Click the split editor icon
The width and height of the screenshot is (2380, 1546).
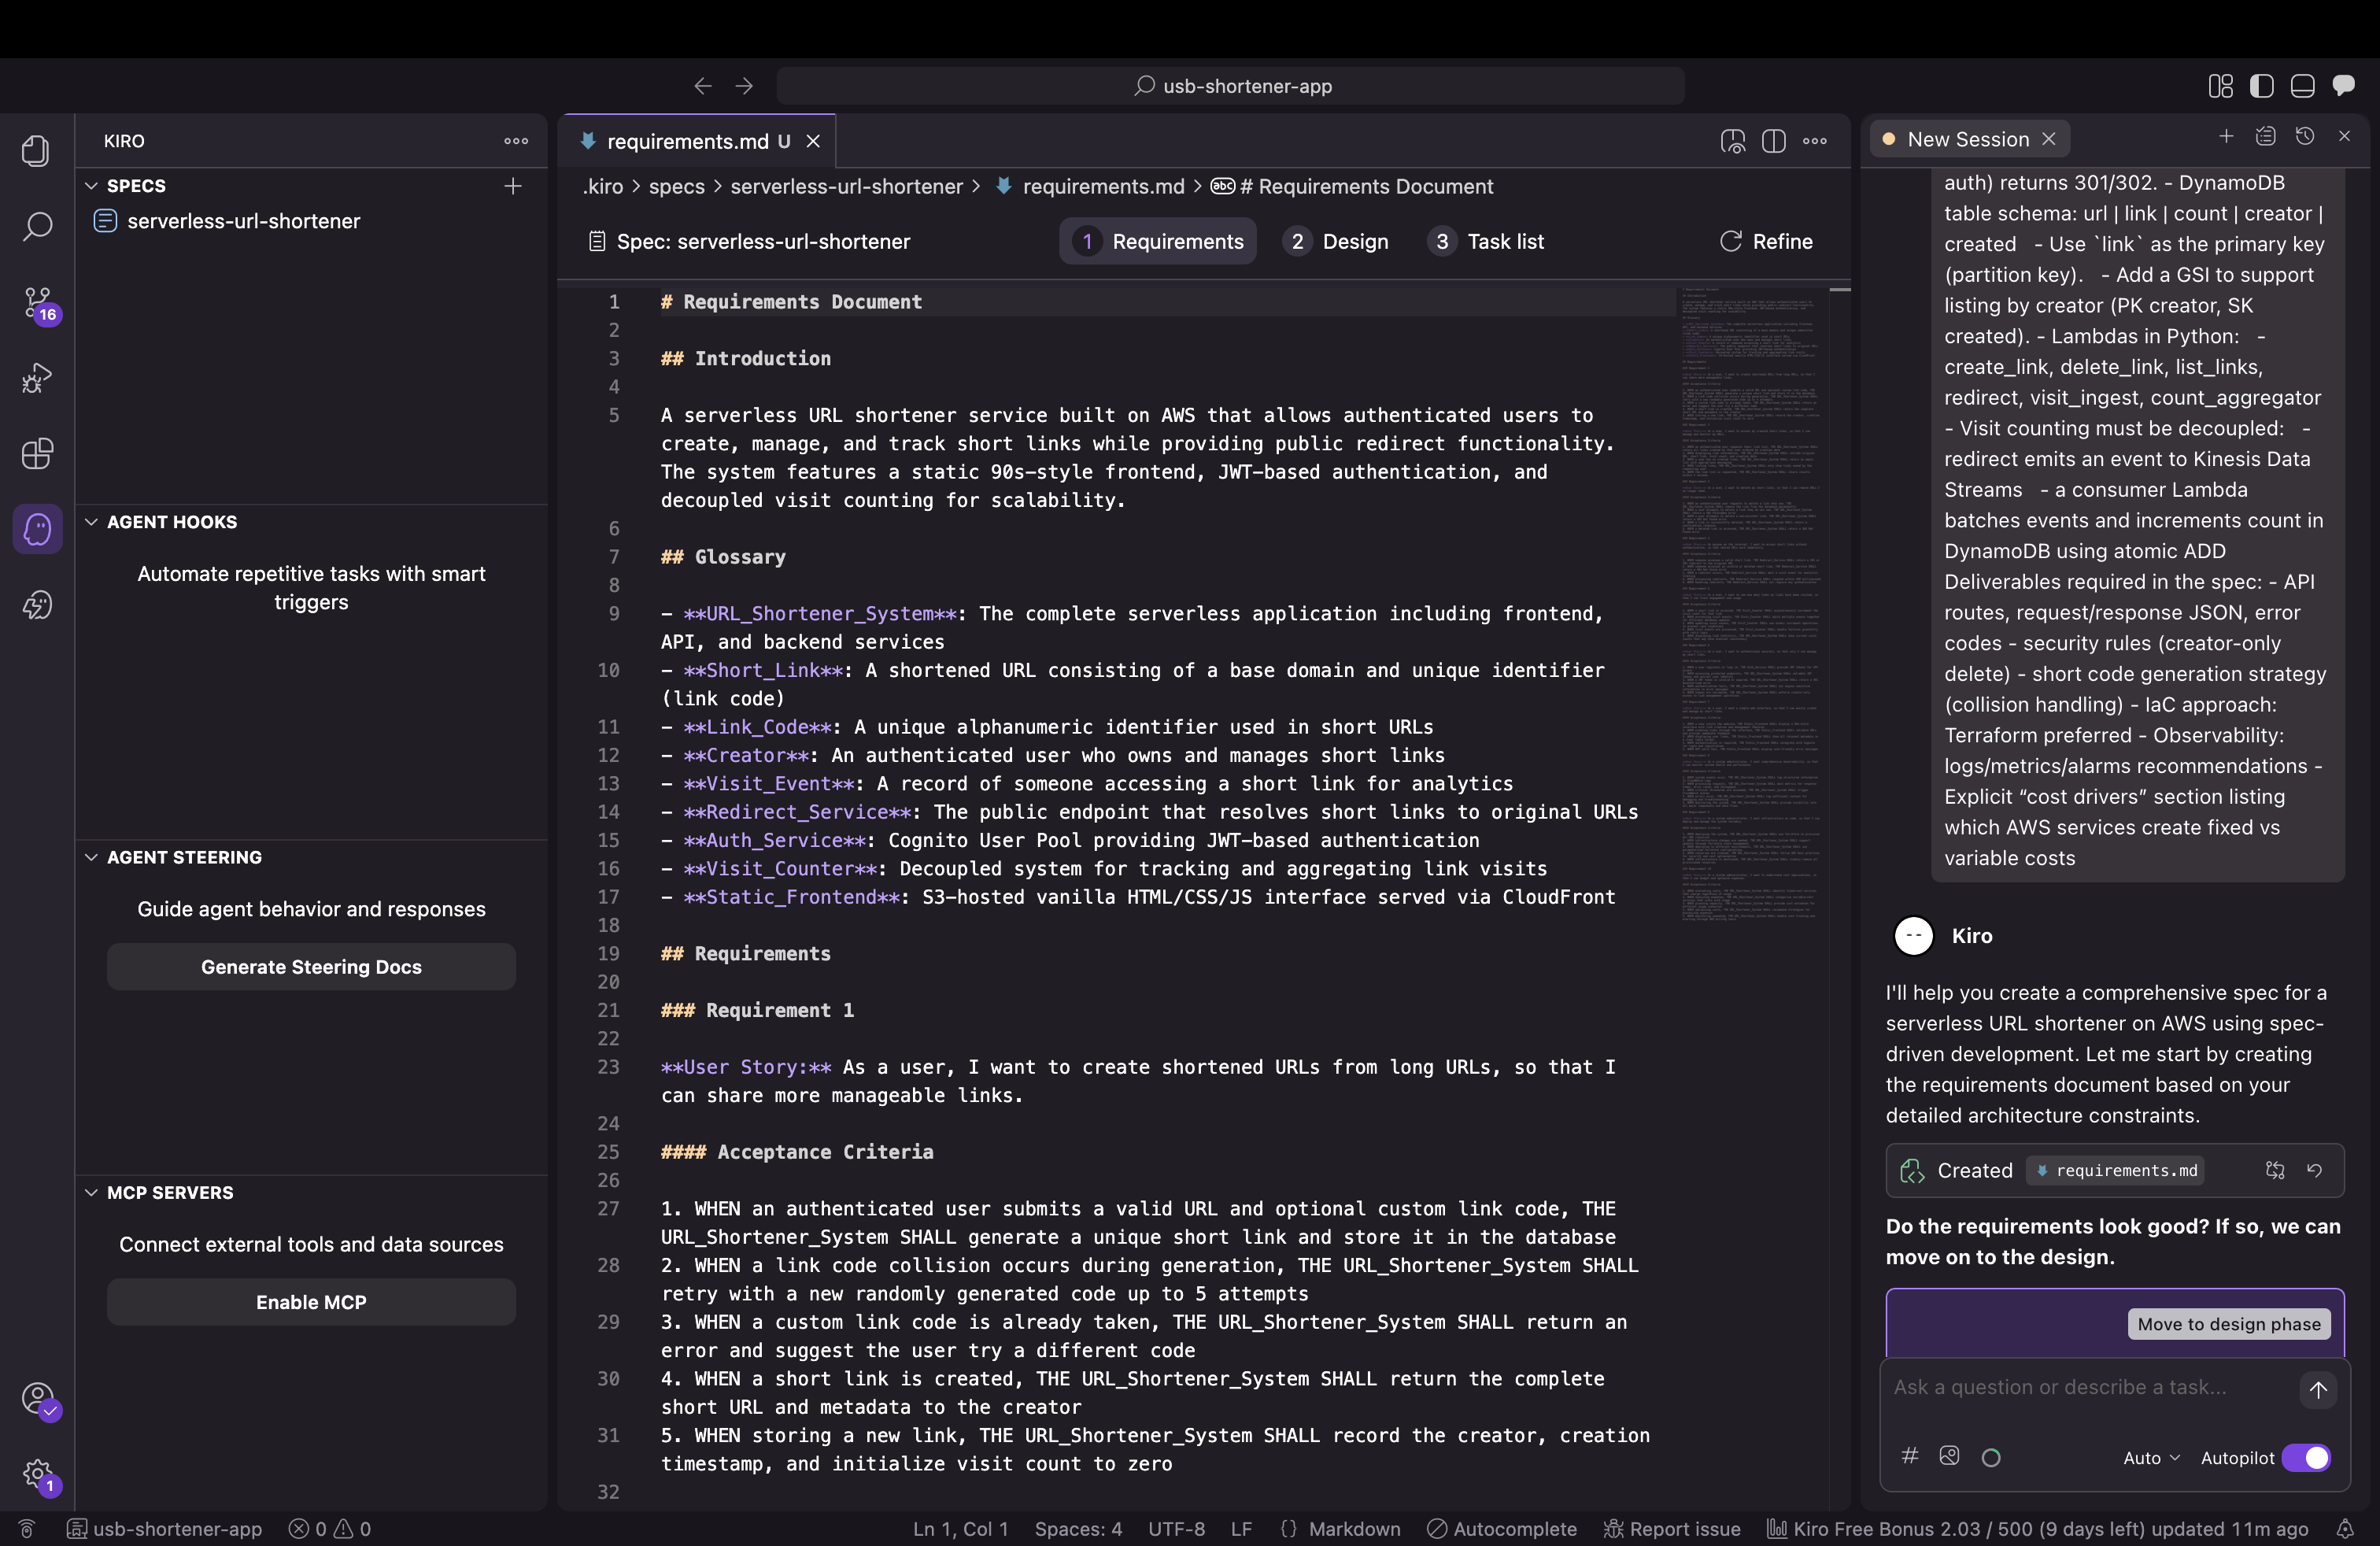(x=1774, y=141)
